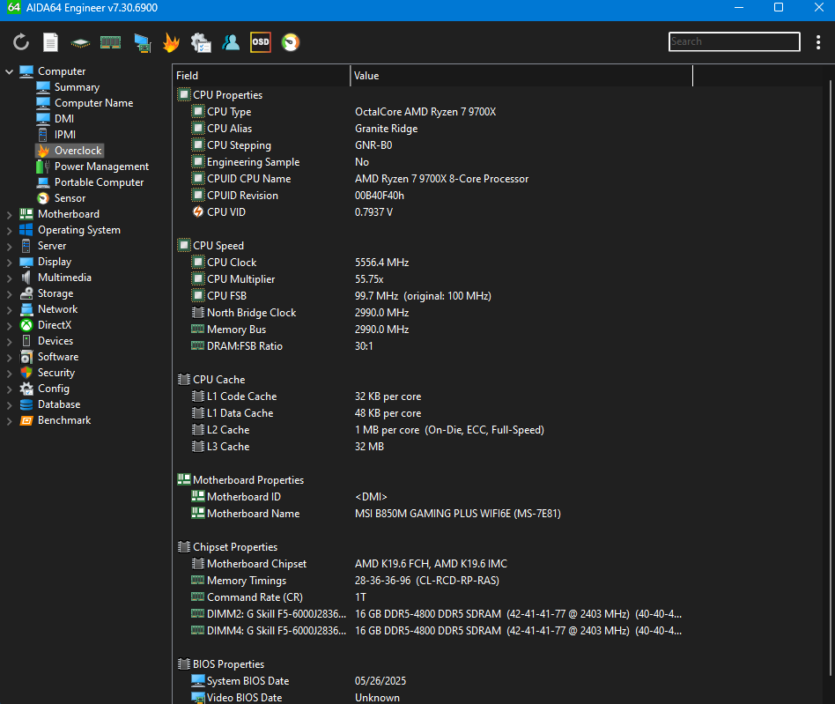Open the Report document icon in toolbar
835x704 pixels.
click(51, 42)
